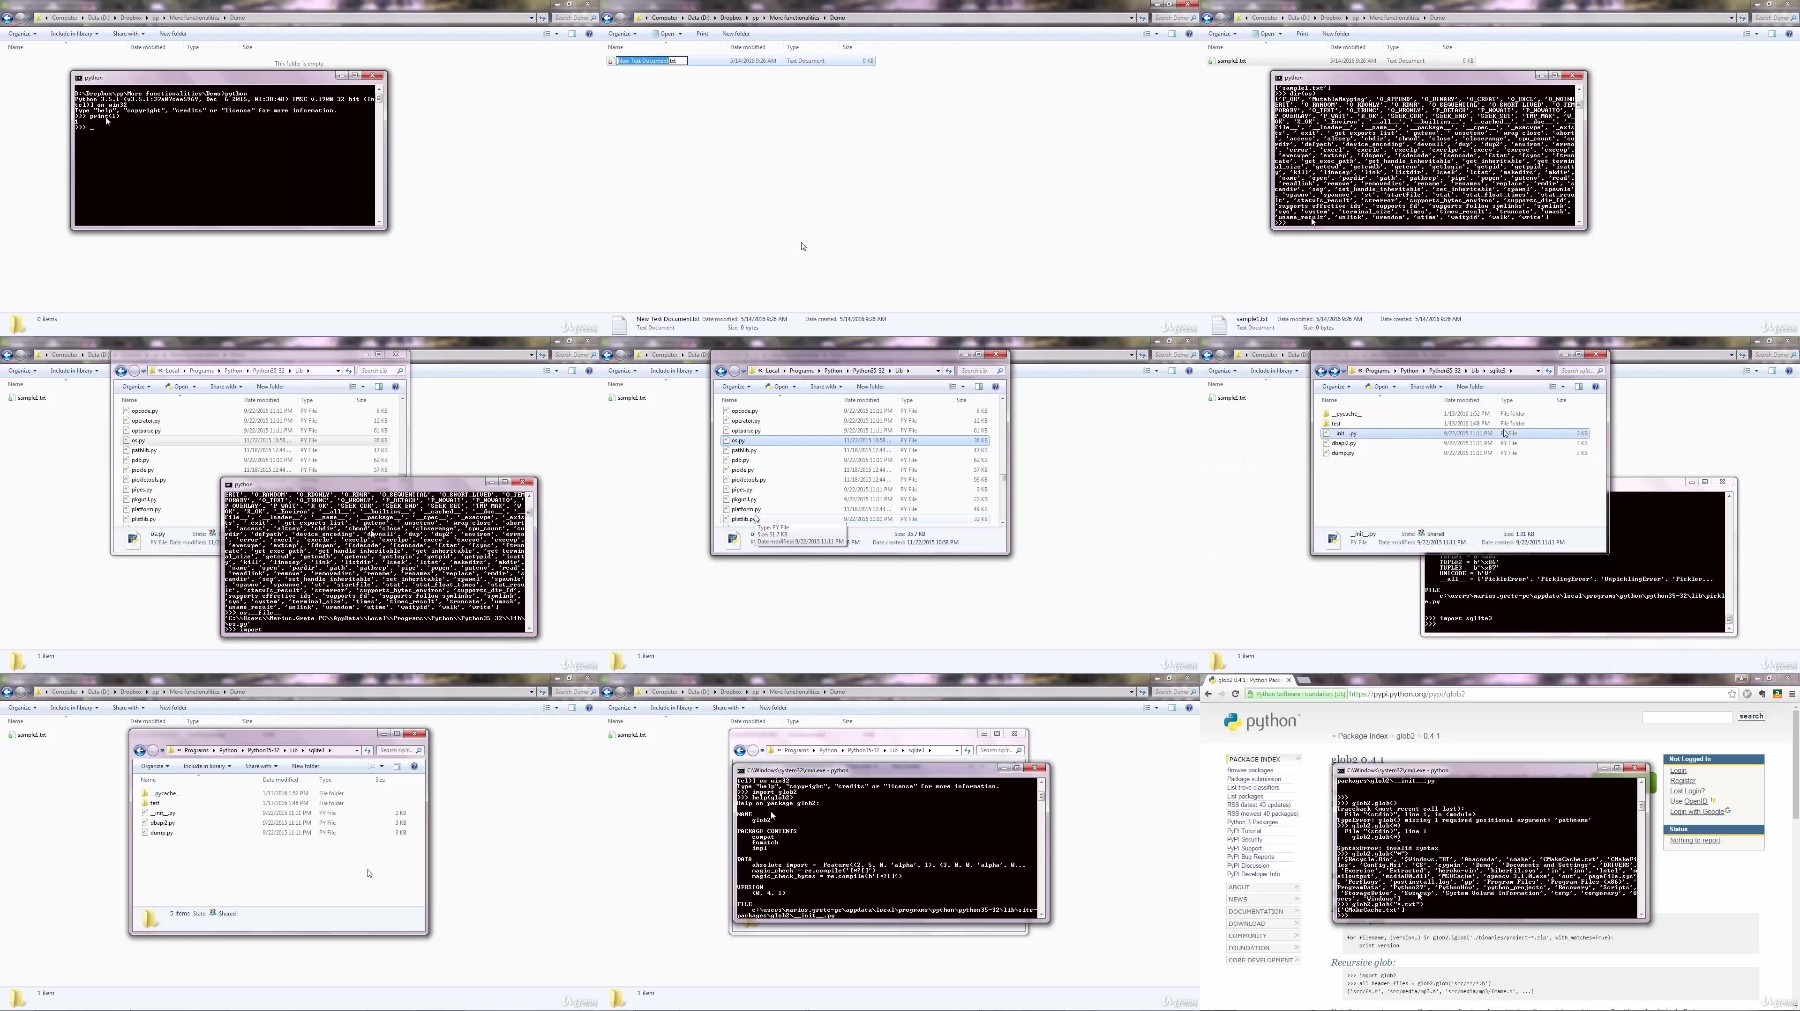
Task: Click the python logo on PyPI page
Action: [x=1262, y=721]
